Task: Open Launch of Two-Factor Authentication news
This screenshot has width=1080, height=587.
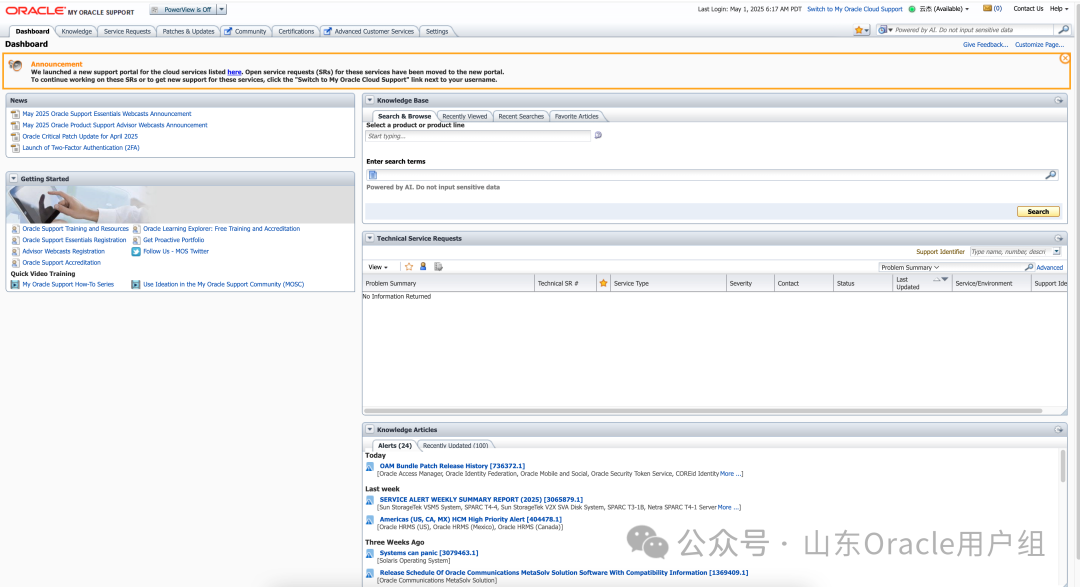Action: coord(81,147)
